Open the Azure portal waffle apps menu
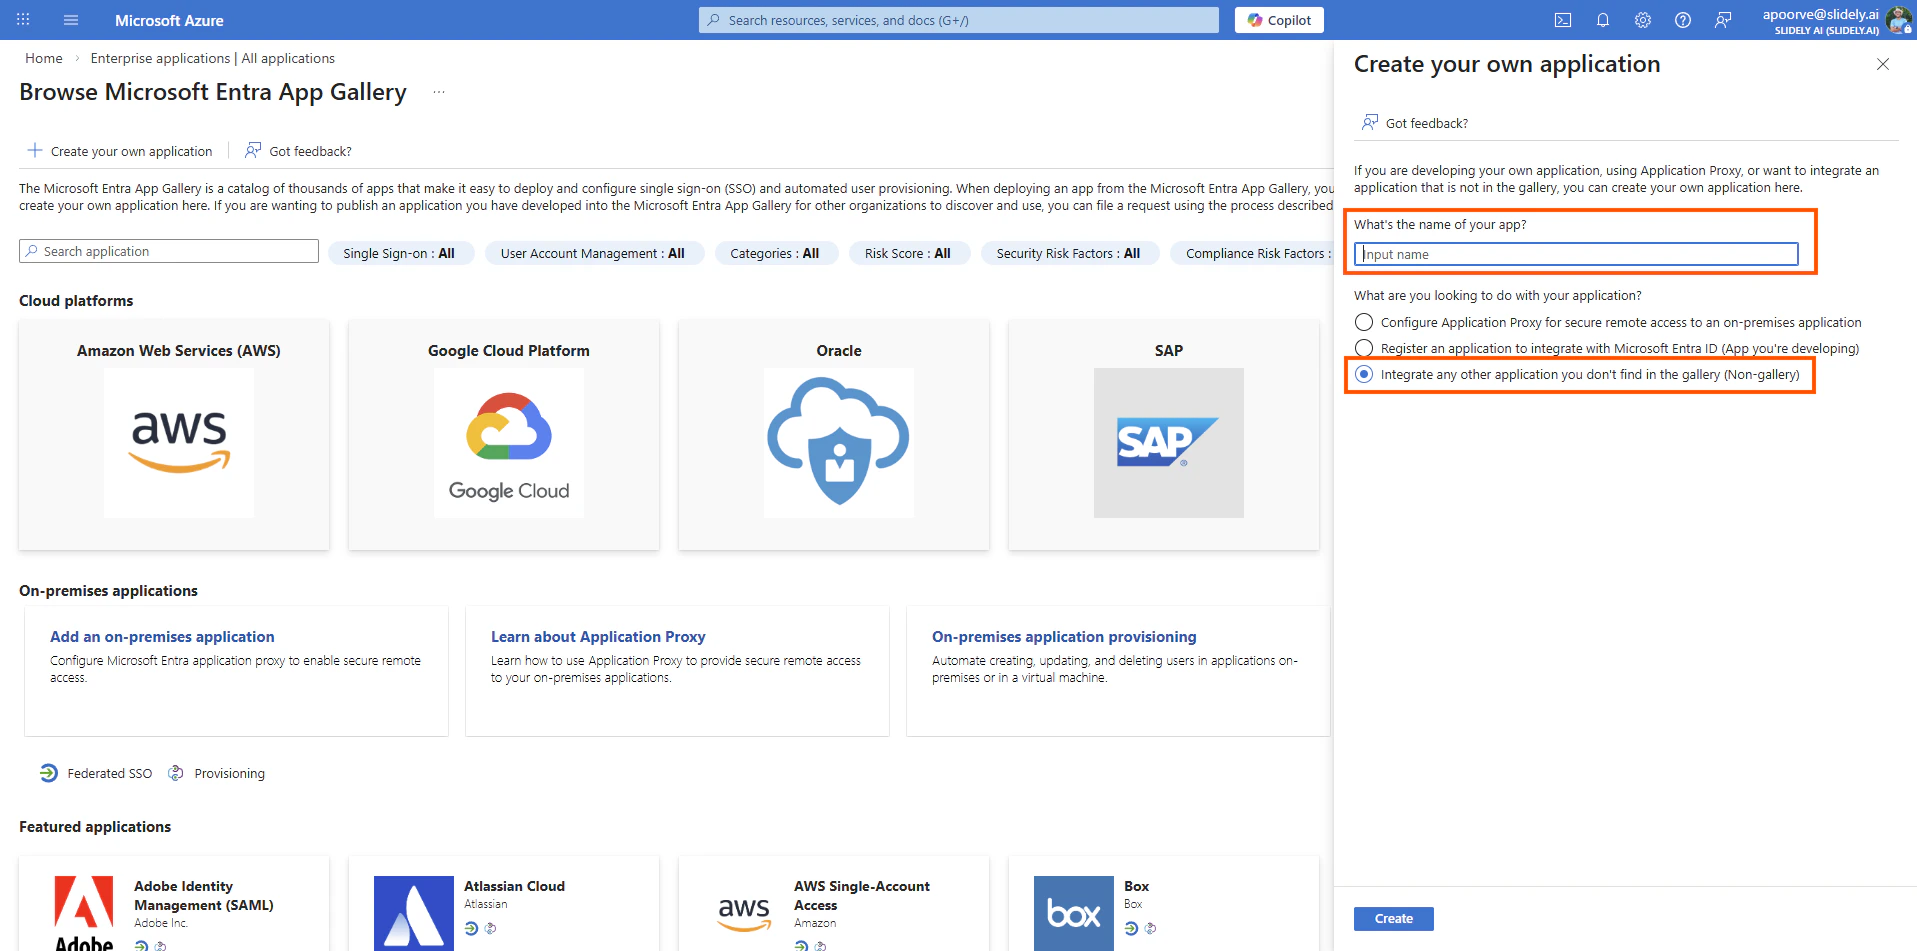The width and height of the screenshot is (1917, 951). click(23, 20)
